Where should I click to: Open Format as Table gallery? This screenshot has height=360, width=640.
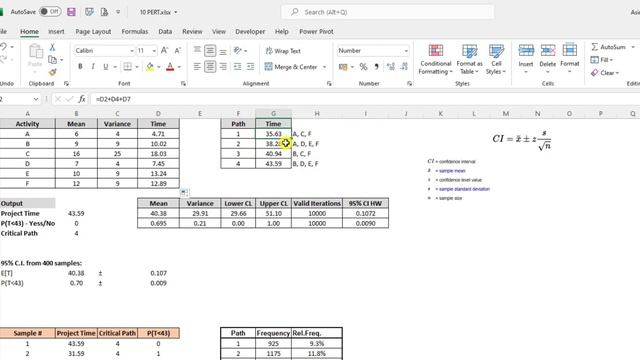click(x=469, y=60)
